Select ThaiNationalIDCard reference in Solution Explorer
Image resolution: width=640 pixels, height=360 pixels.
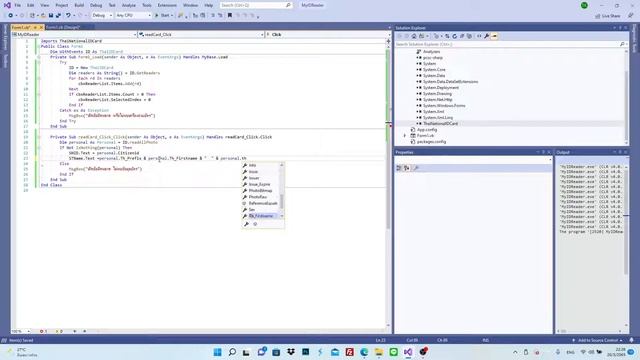point(440,124)
